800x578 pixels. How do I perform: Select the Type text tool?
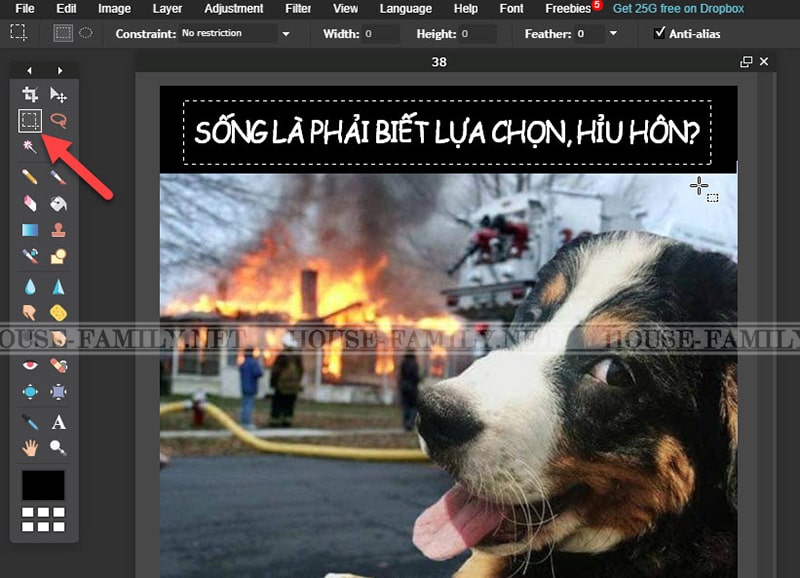(x=58, y=422)
